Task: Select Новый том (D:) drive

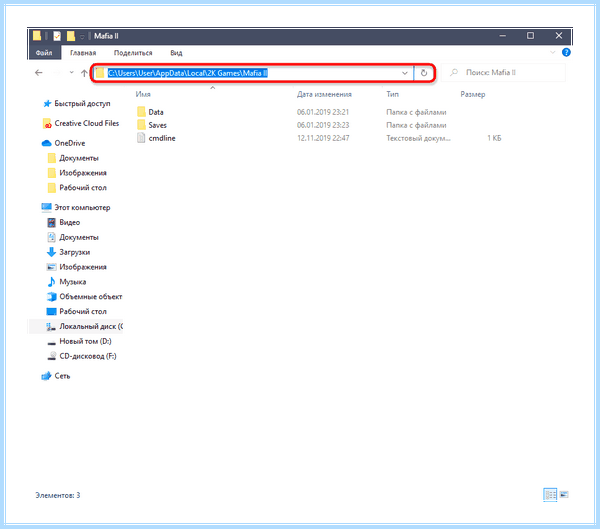Action: pyautogui.click(x=85, y=341)
